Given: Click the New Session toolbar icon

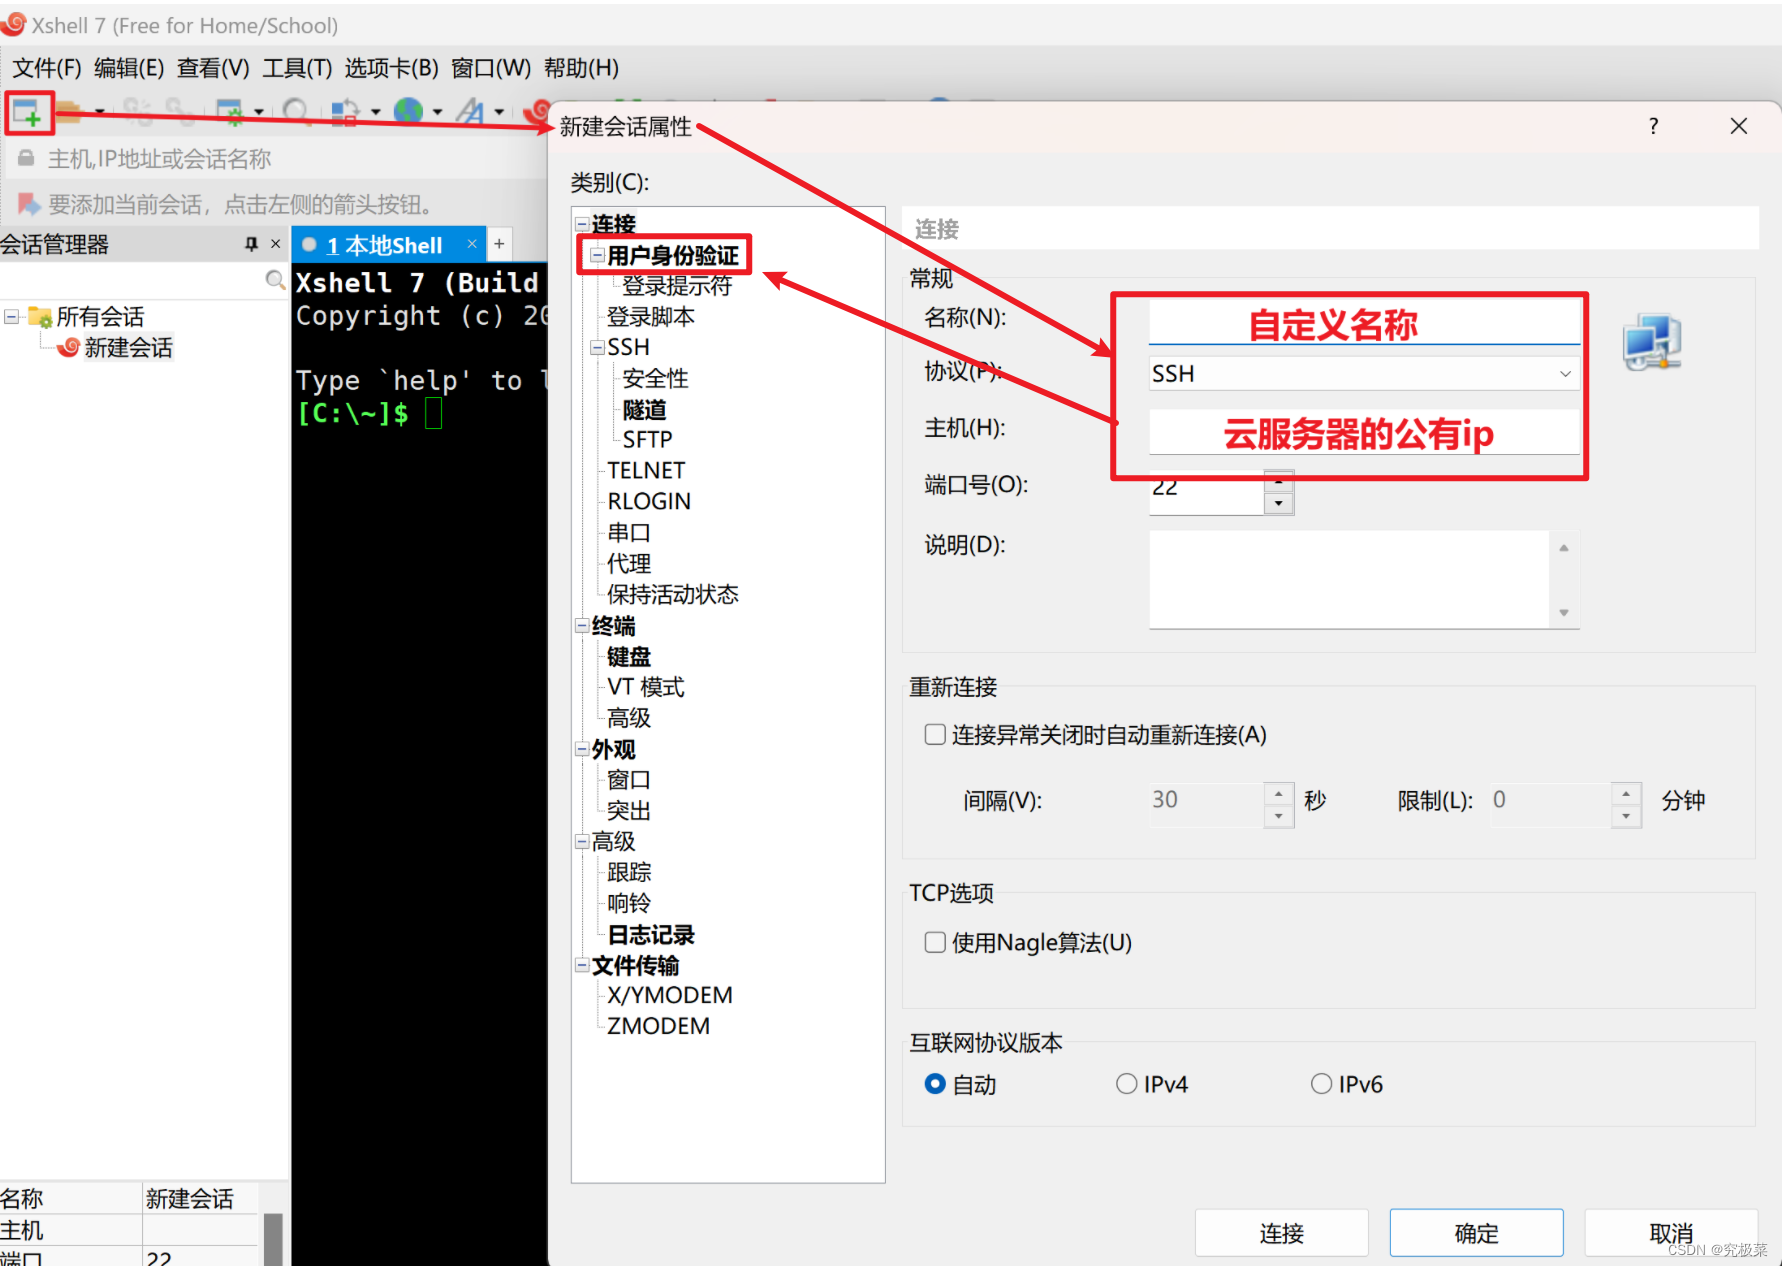Looking at the screenshot, I should [x=27, y=113].
